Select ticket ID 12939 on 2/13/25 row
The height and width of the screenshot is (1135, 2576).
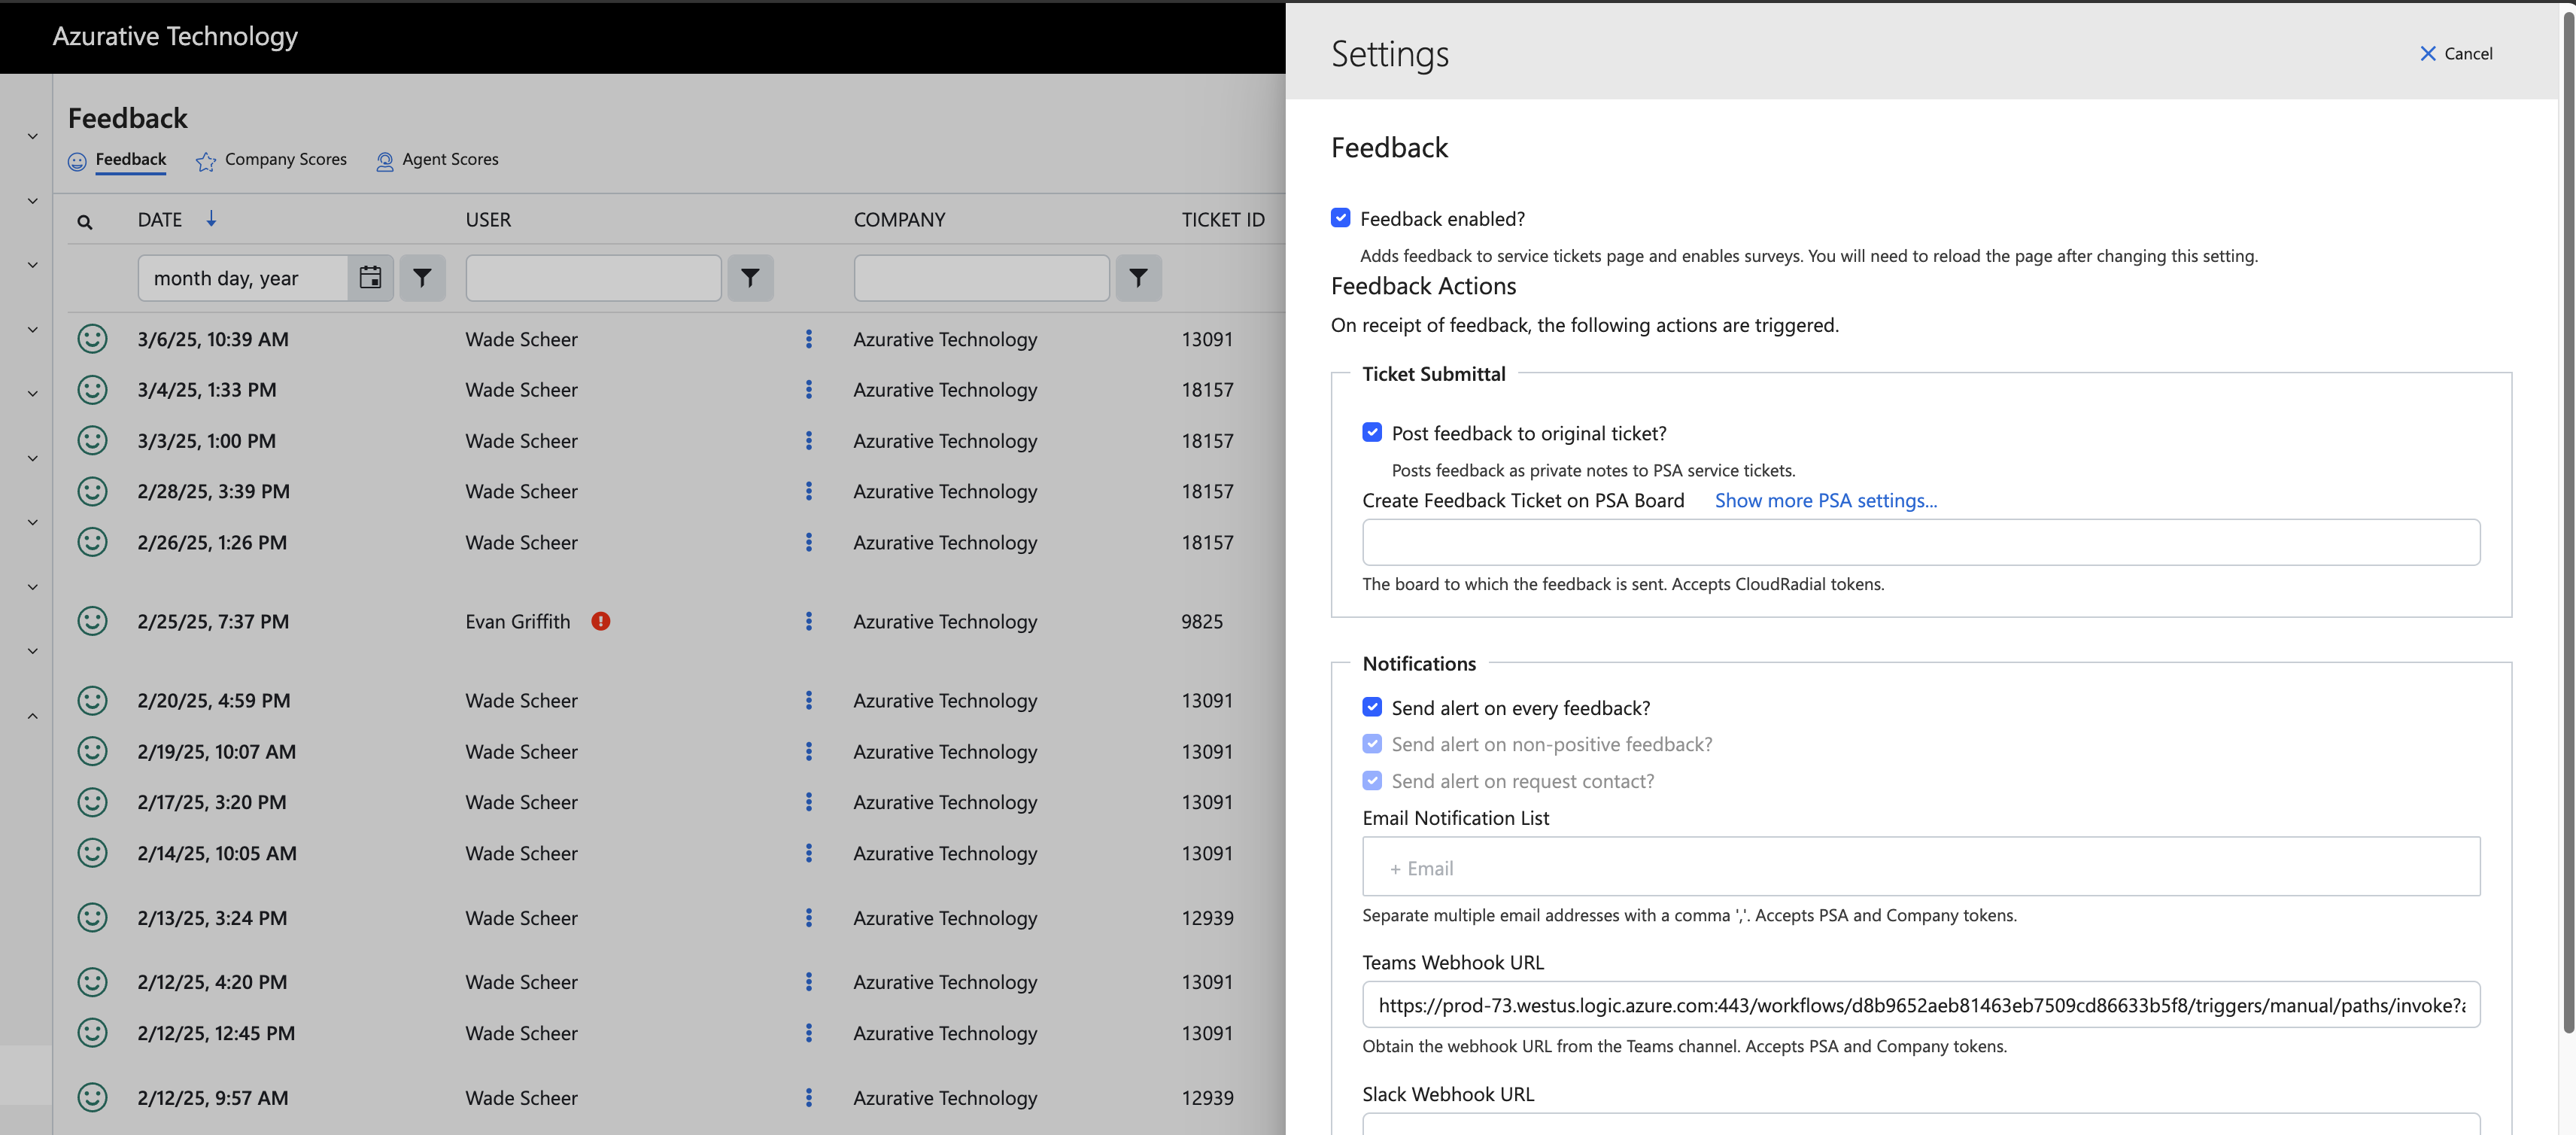pos(1207,918)
